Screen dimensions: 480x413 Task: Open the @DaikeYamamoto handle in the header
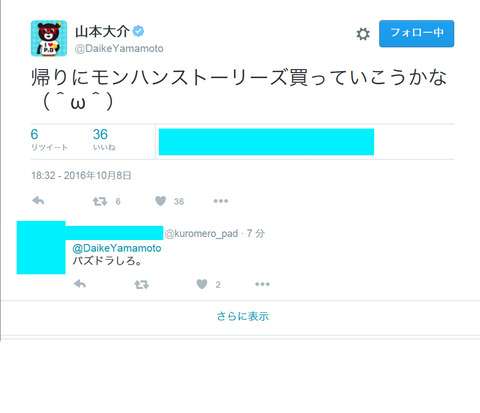click(x=119, y=49)
